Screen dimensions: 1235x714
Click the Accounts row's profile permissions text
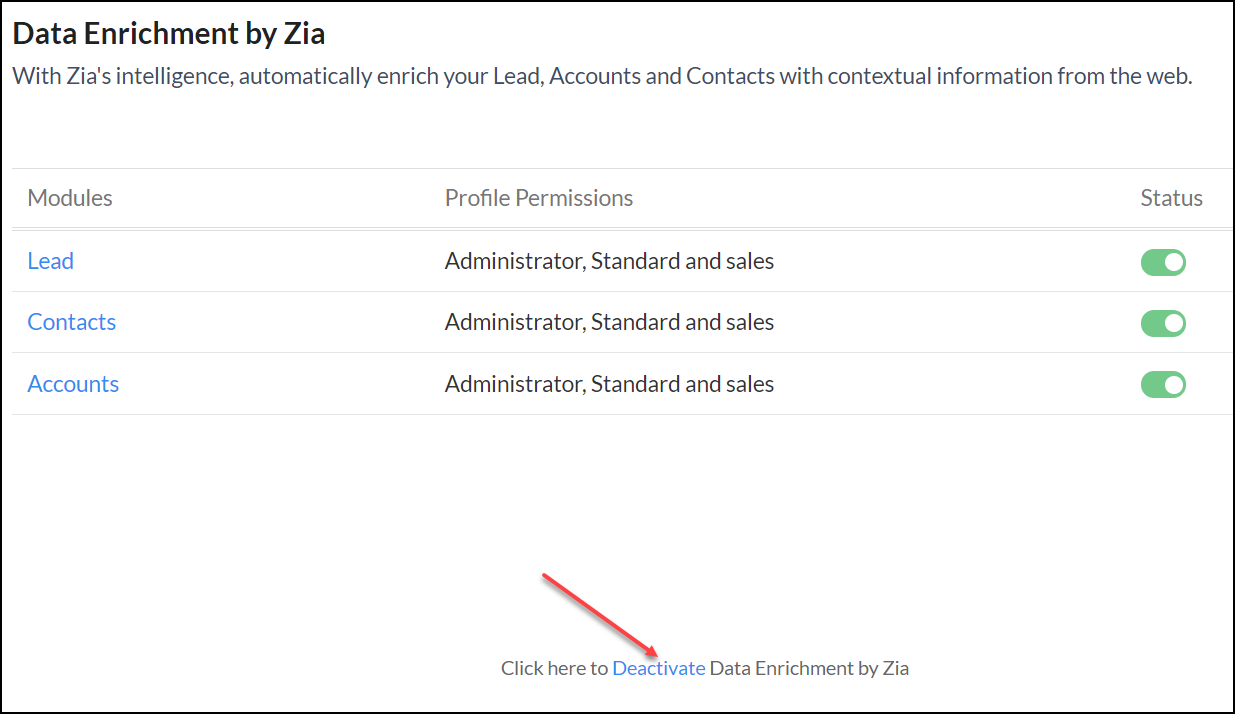click(609, 384)
